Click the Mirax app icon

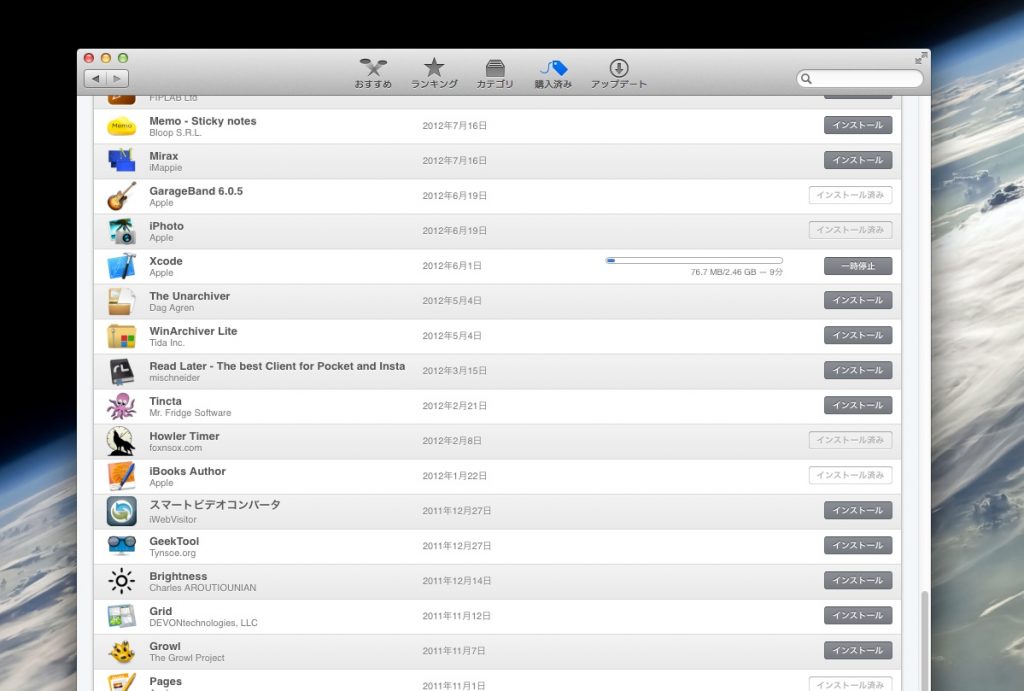click(x=121, y=161)
